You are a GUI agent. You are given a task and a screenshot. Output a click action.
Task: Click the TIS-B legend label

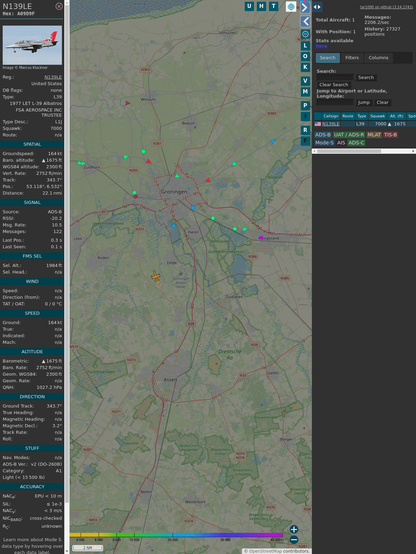[390, 135]
